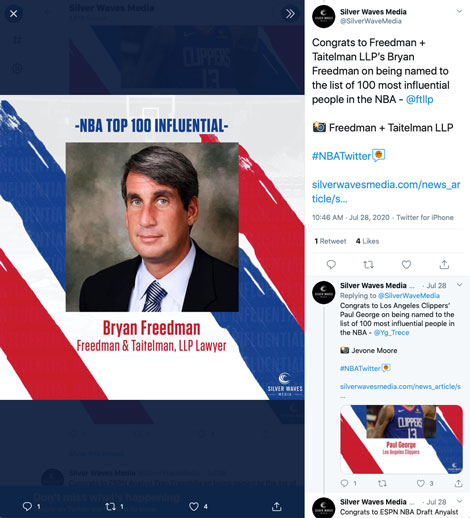Open the @ftllp mention link
This screenshot has height=518, width=470.
[419, 99]
